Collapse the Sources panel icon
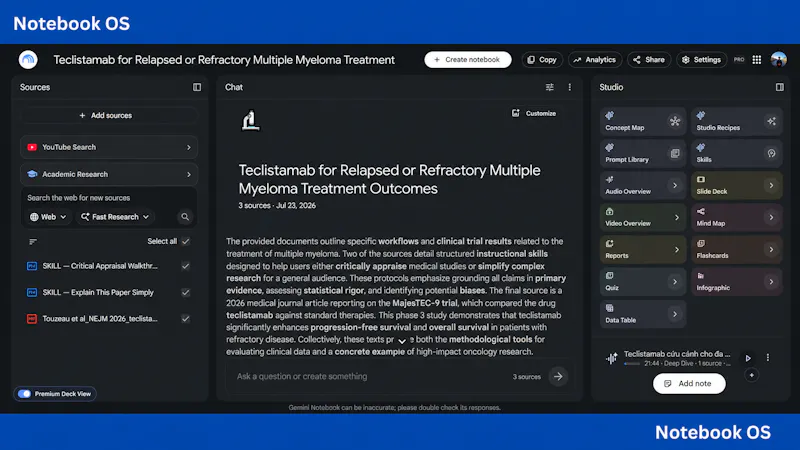The width and height of the screenshot is (800, 450). (197, 87)
